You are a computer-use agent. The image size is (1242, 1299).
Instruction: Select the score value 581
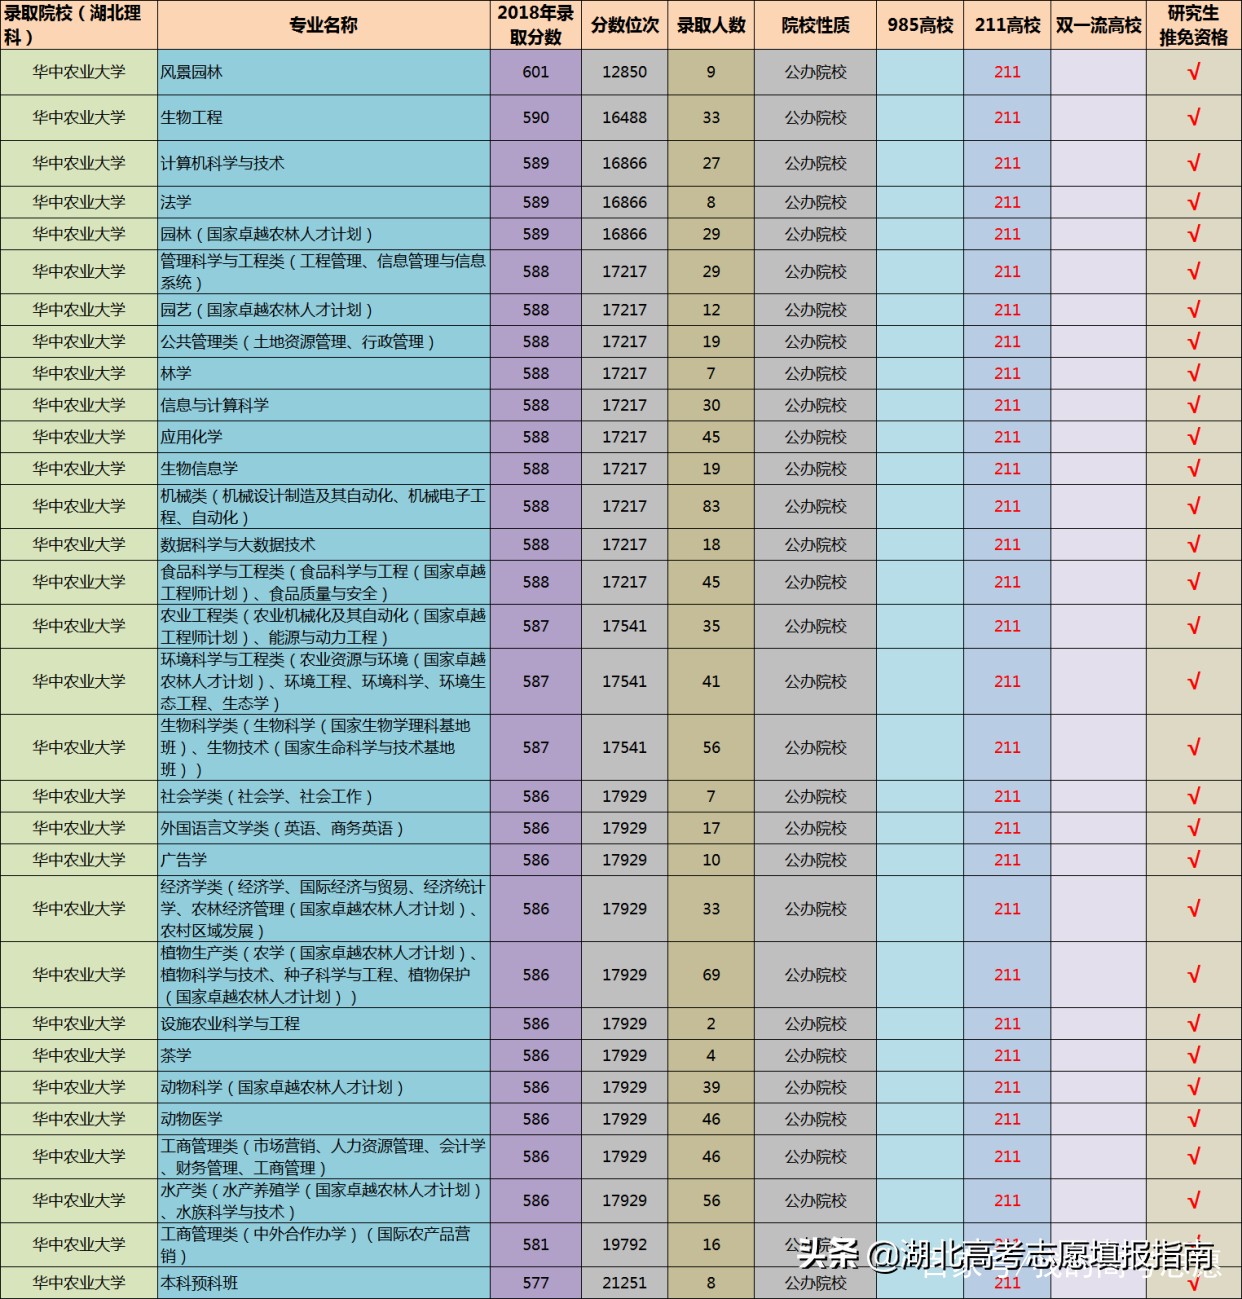(x=536, y=1245)
